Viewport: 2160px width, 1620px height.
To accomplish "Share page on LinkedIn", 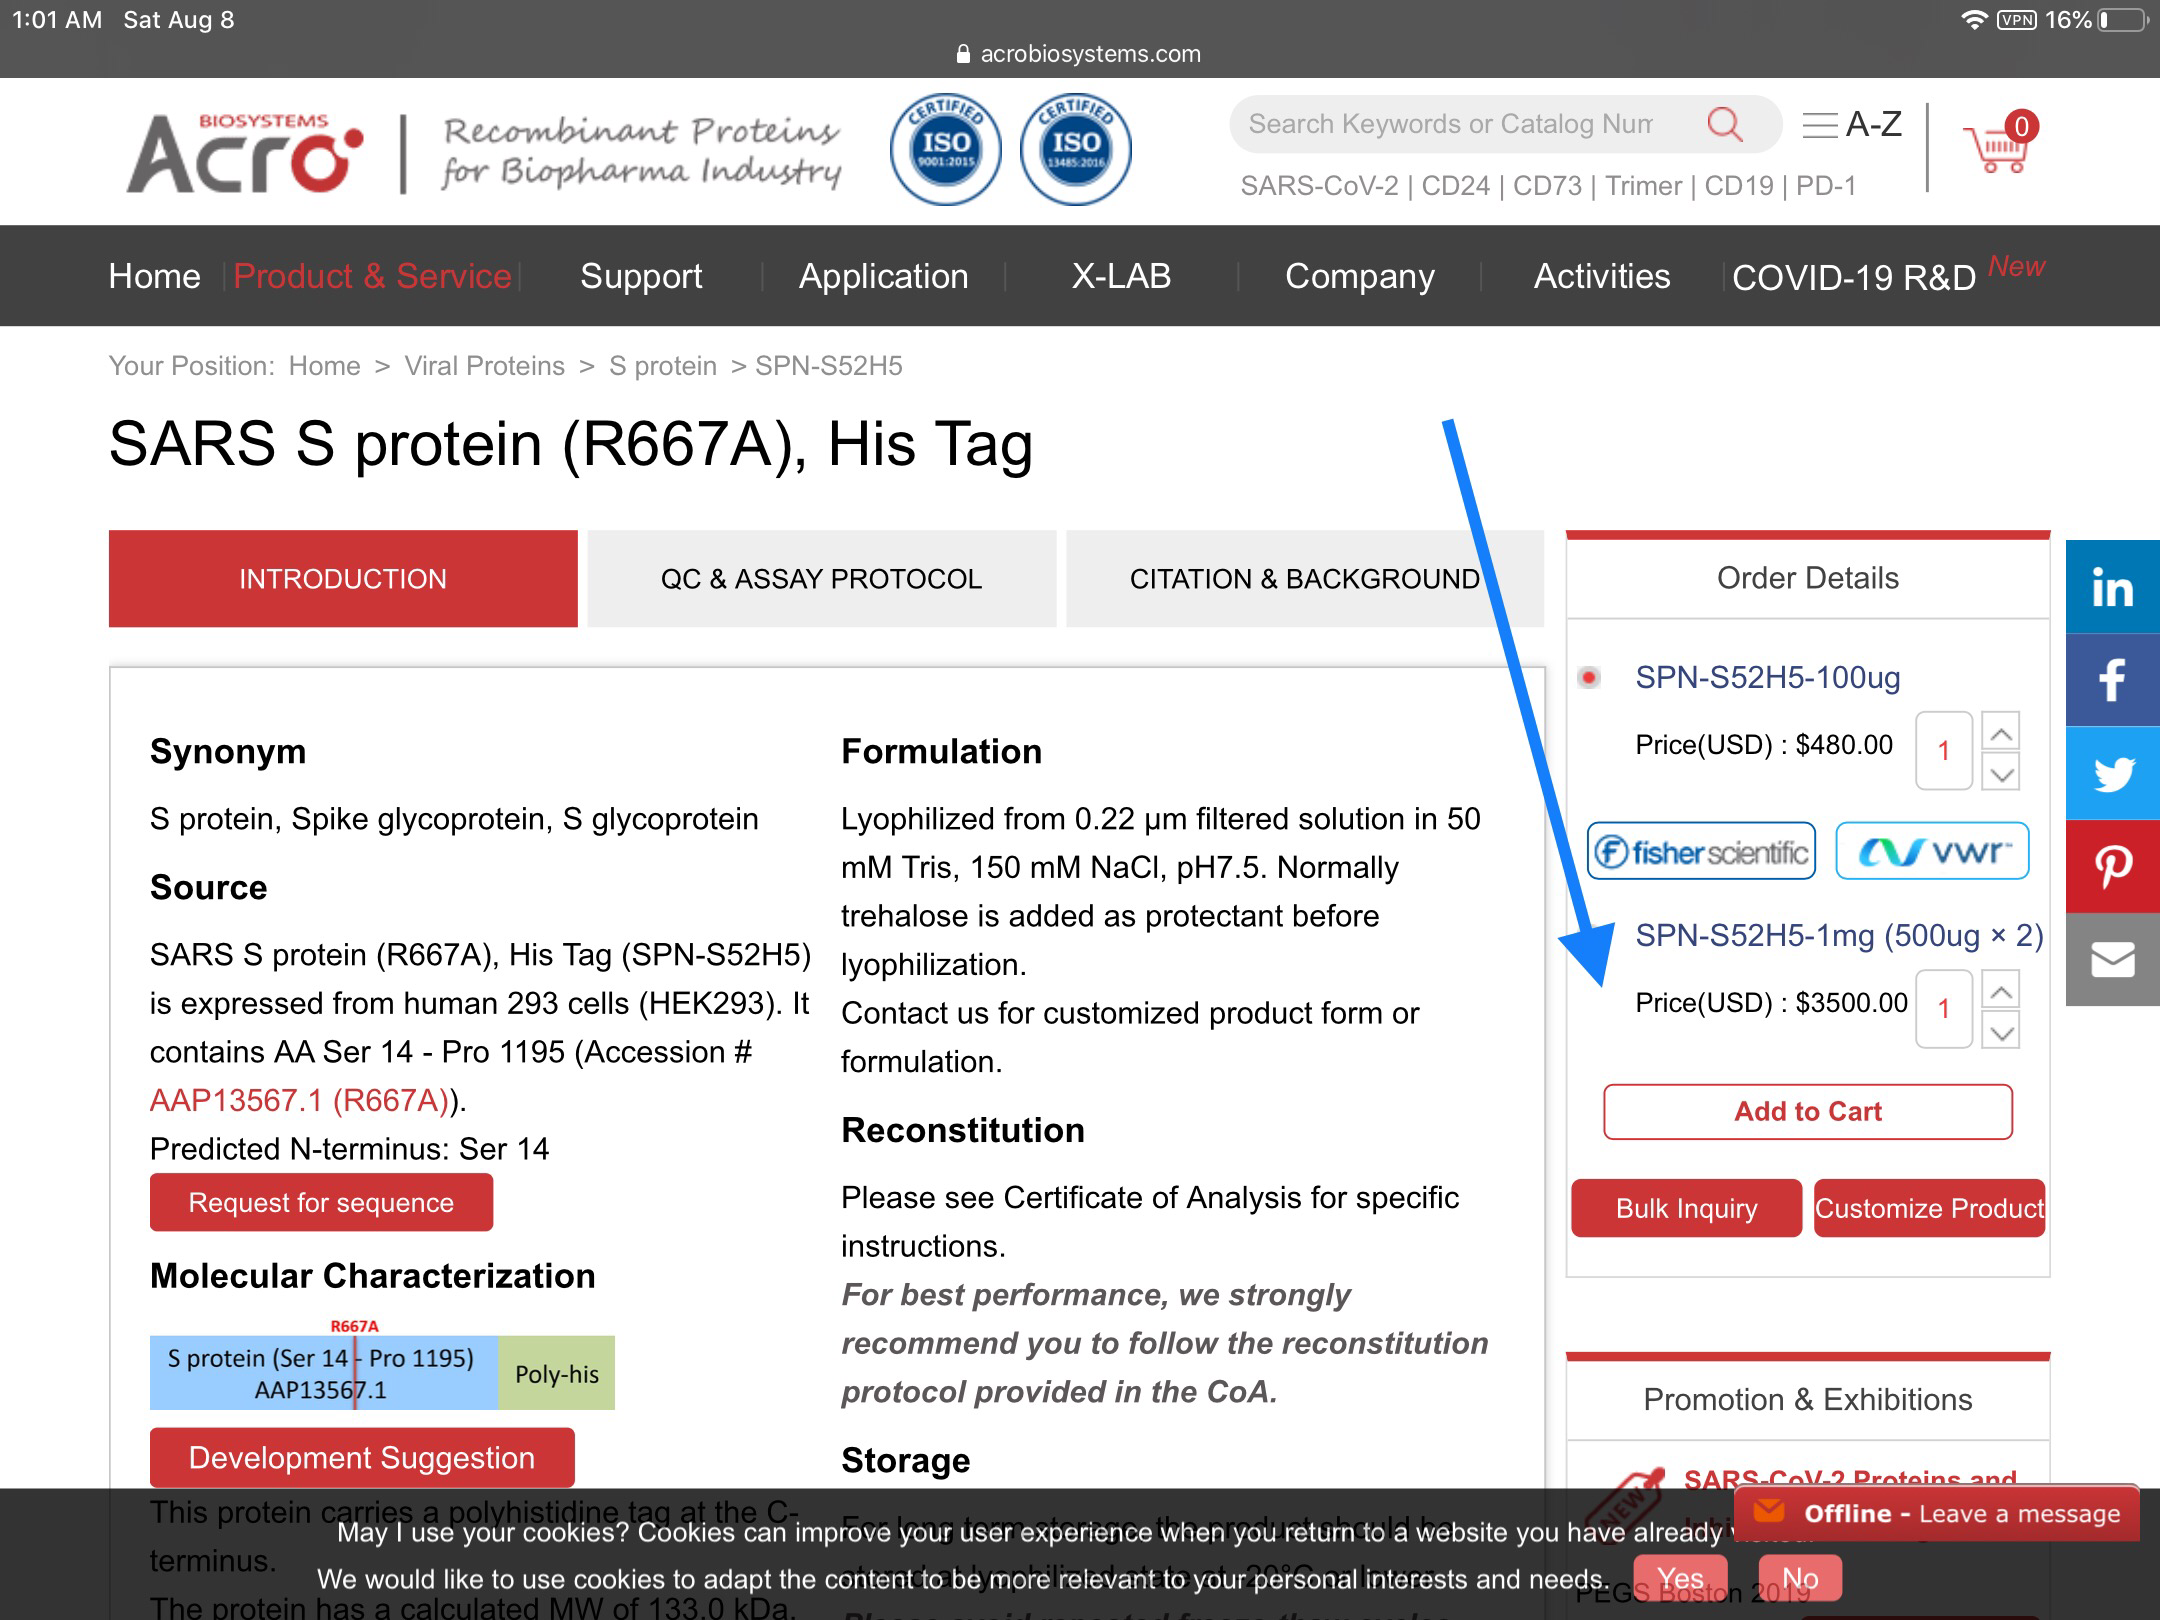I will tap(2113, 587).
